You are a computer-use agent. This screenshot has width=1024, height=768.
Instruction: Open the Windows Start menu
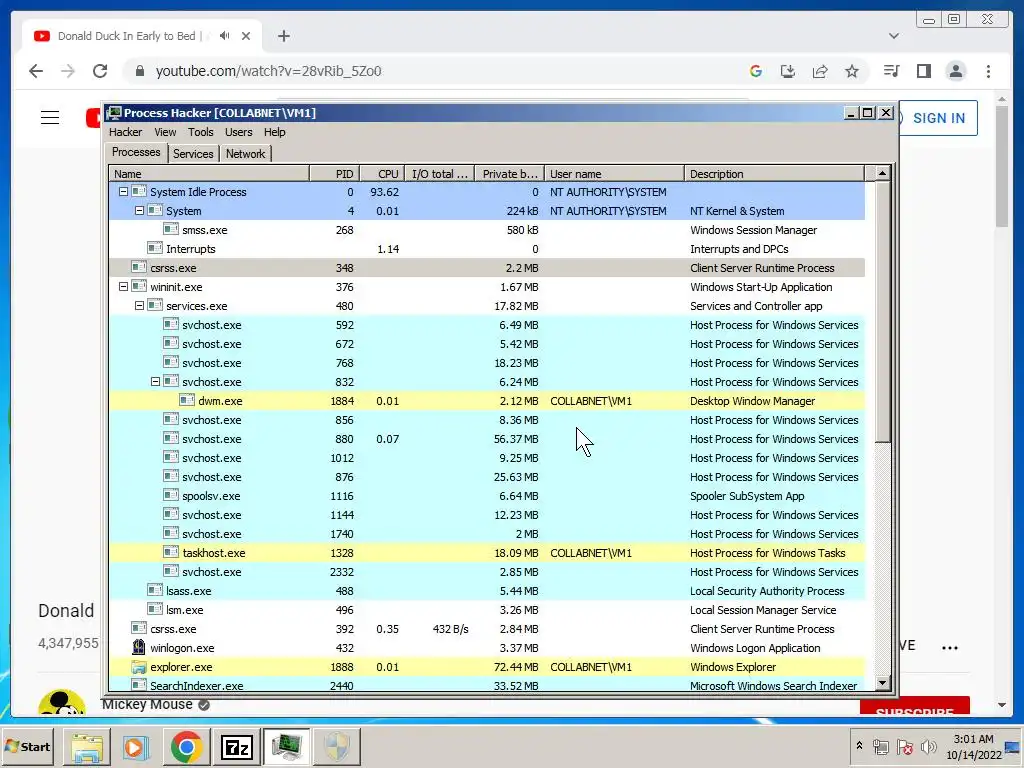tap(27, 746)
